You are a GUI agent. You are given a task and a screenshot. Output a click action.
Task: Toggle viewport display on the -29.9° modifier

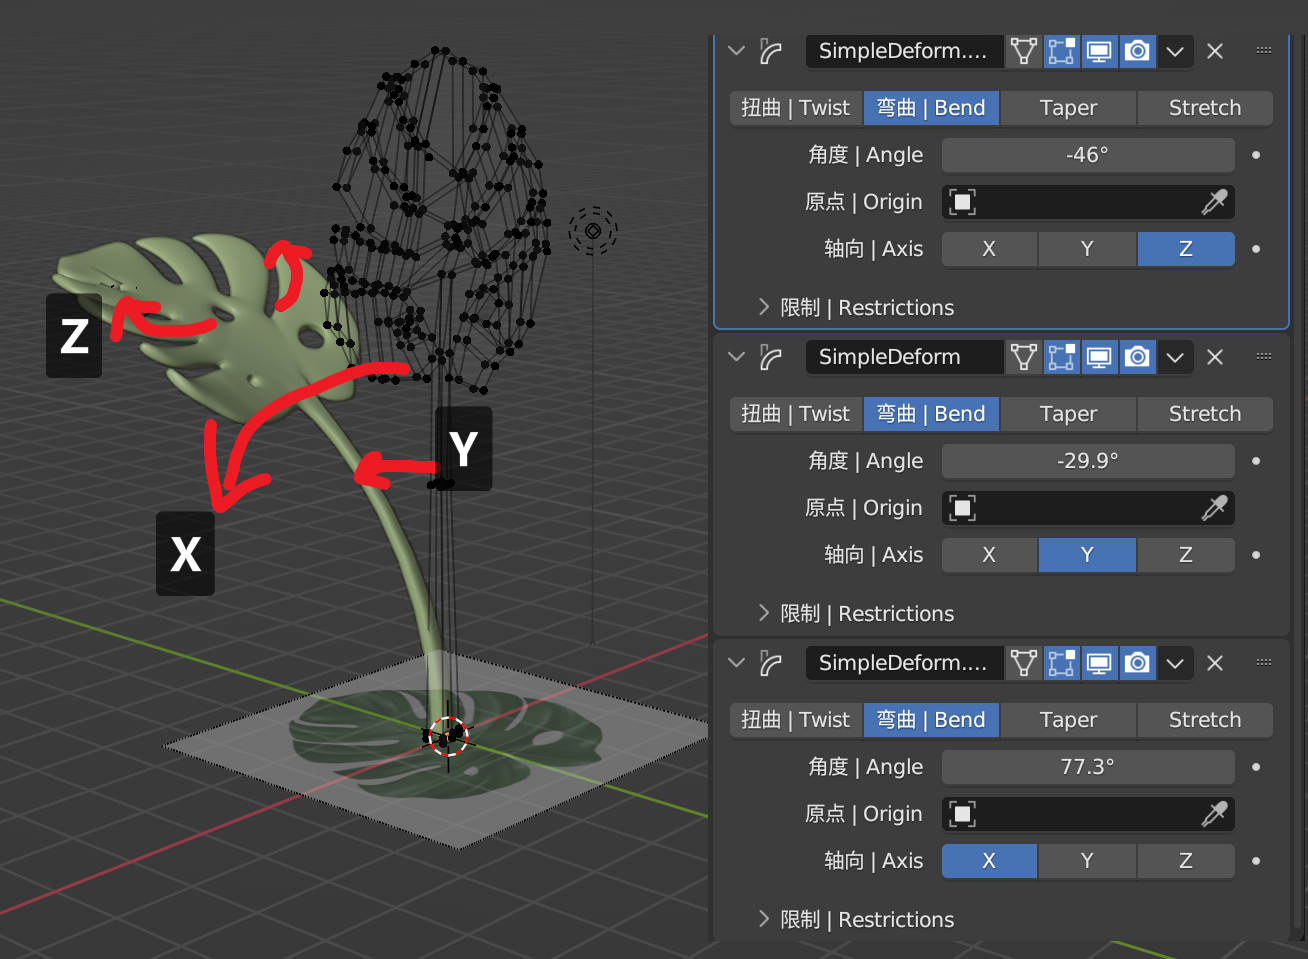[1099, 357]
